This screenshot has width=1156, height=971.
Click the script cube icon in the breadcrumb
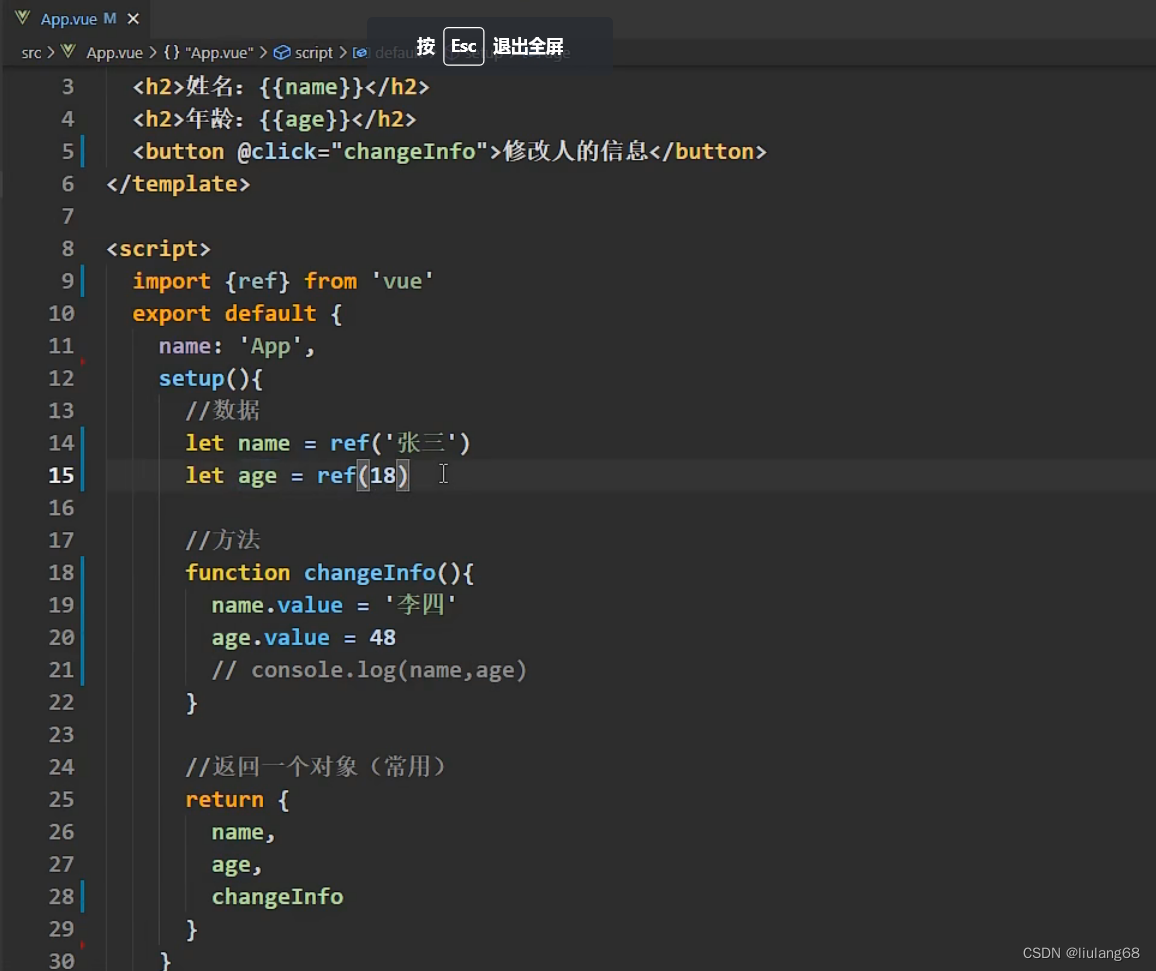(x=281, y=53)
